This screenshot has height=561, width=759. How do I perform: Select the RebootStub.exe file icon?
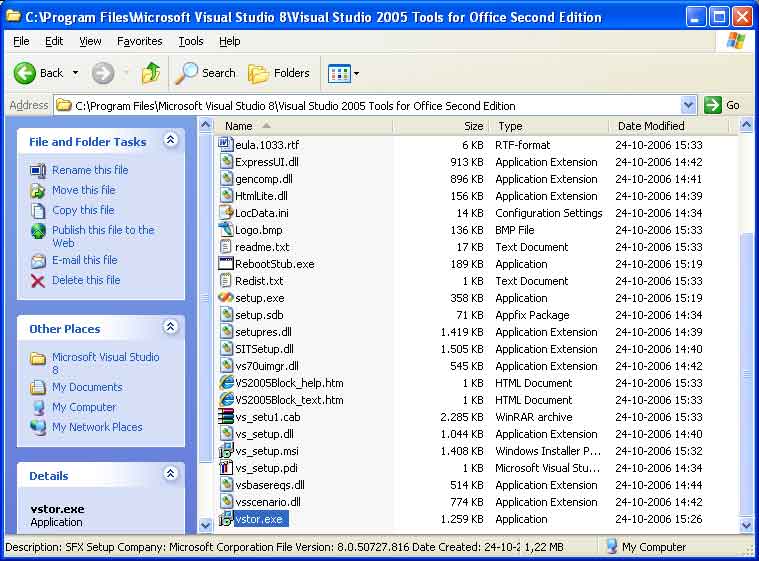pyautogui.click(x=226, y=263)
